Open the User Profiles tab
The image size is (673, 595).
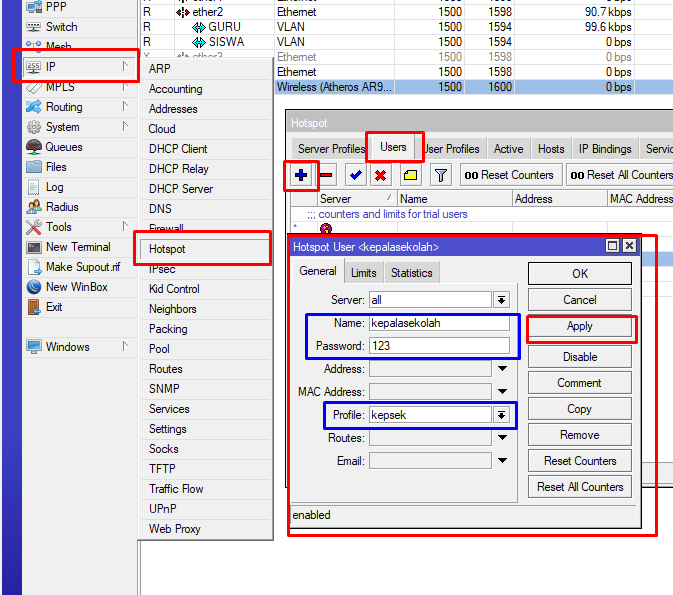click(x=452, y=149)
